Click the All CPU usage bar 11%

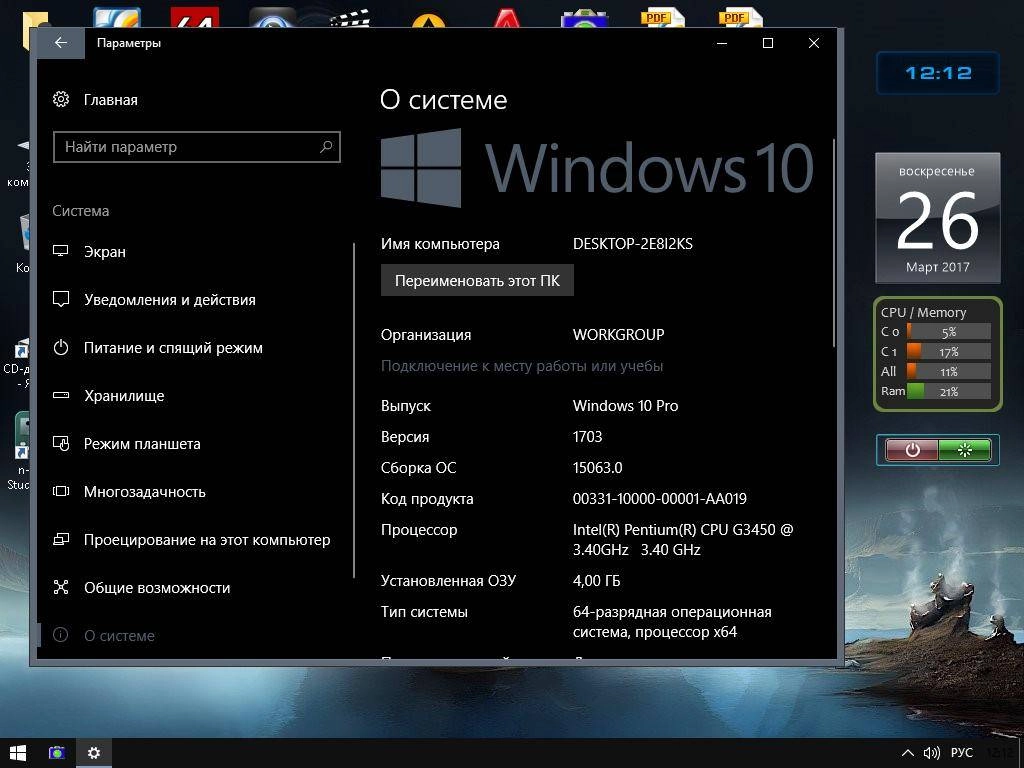click(949, 372)
